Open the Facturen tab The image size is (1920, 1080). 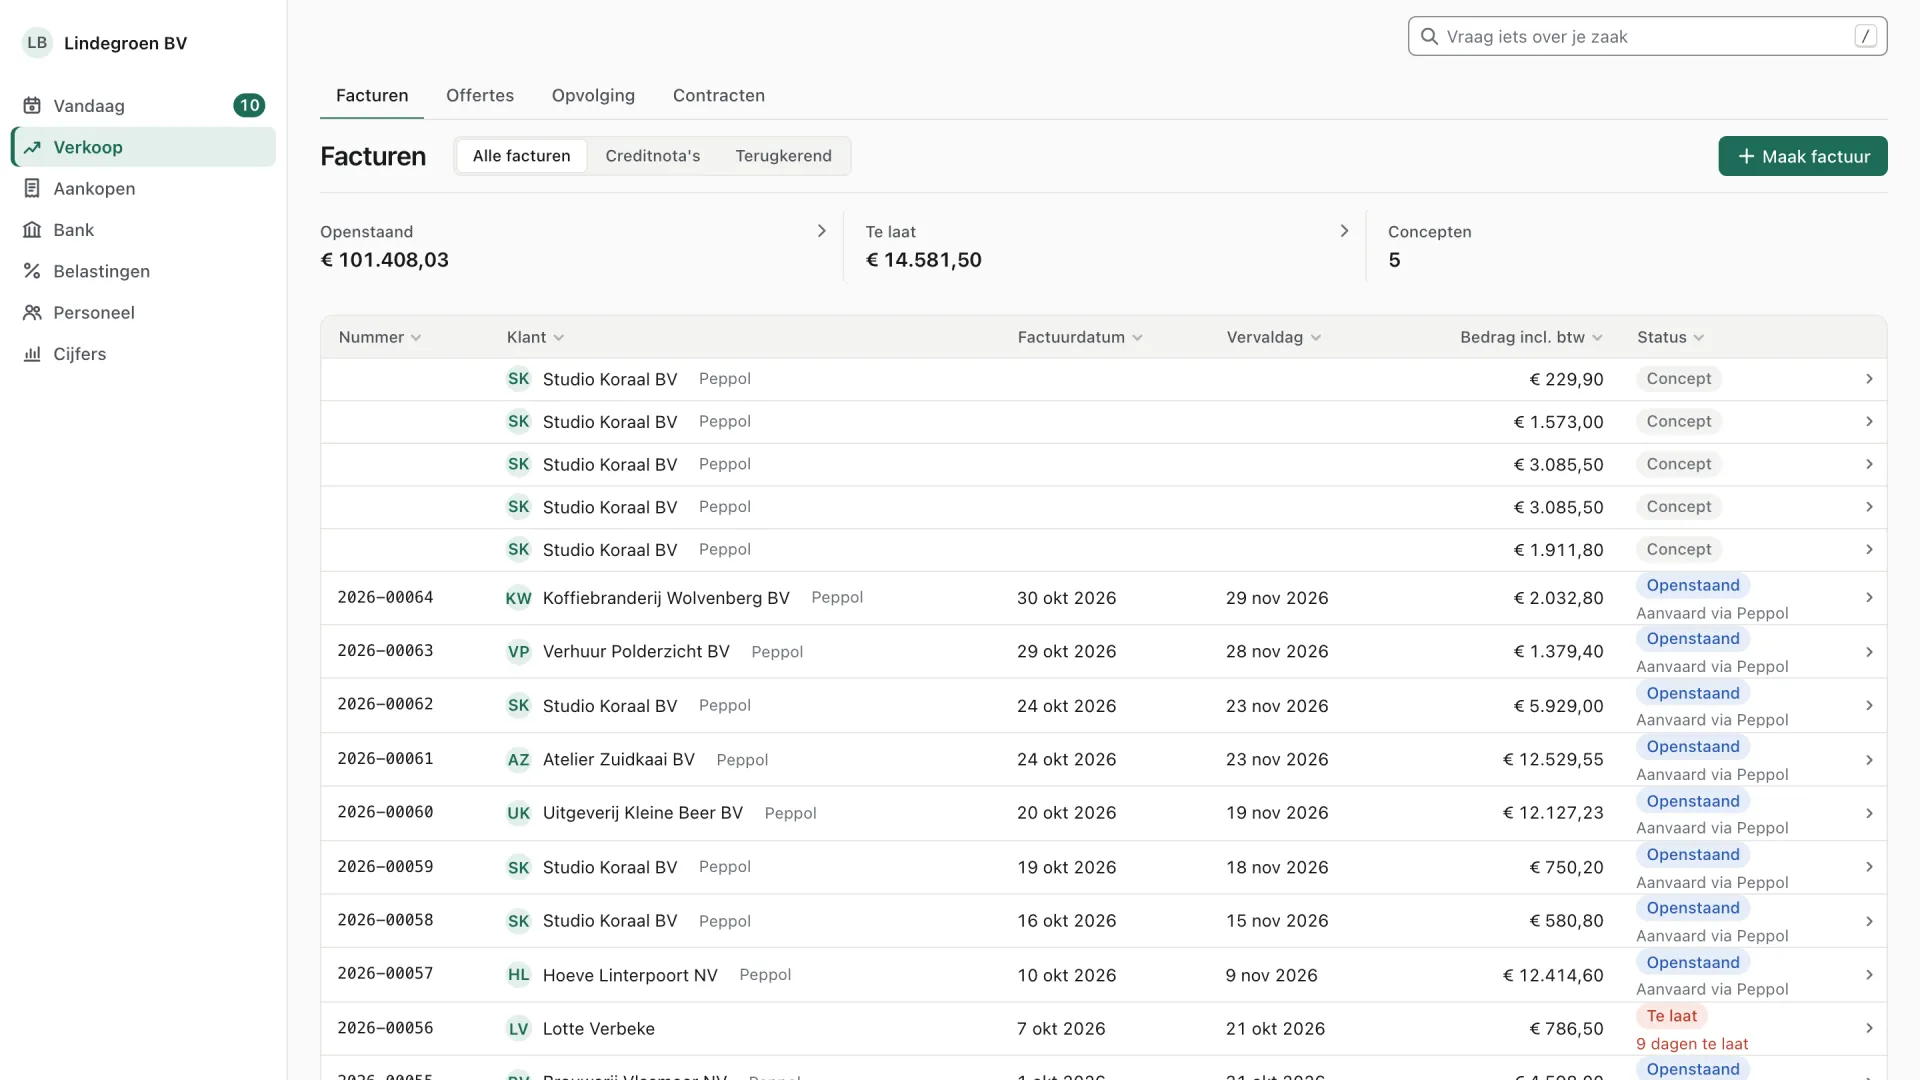(372, 96)
